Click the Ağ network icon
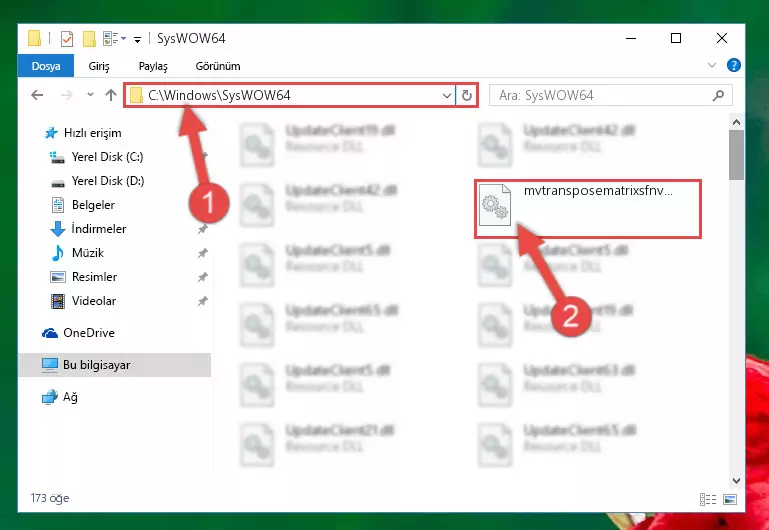This screenshot has width=769, height=530. pos(50,397)
